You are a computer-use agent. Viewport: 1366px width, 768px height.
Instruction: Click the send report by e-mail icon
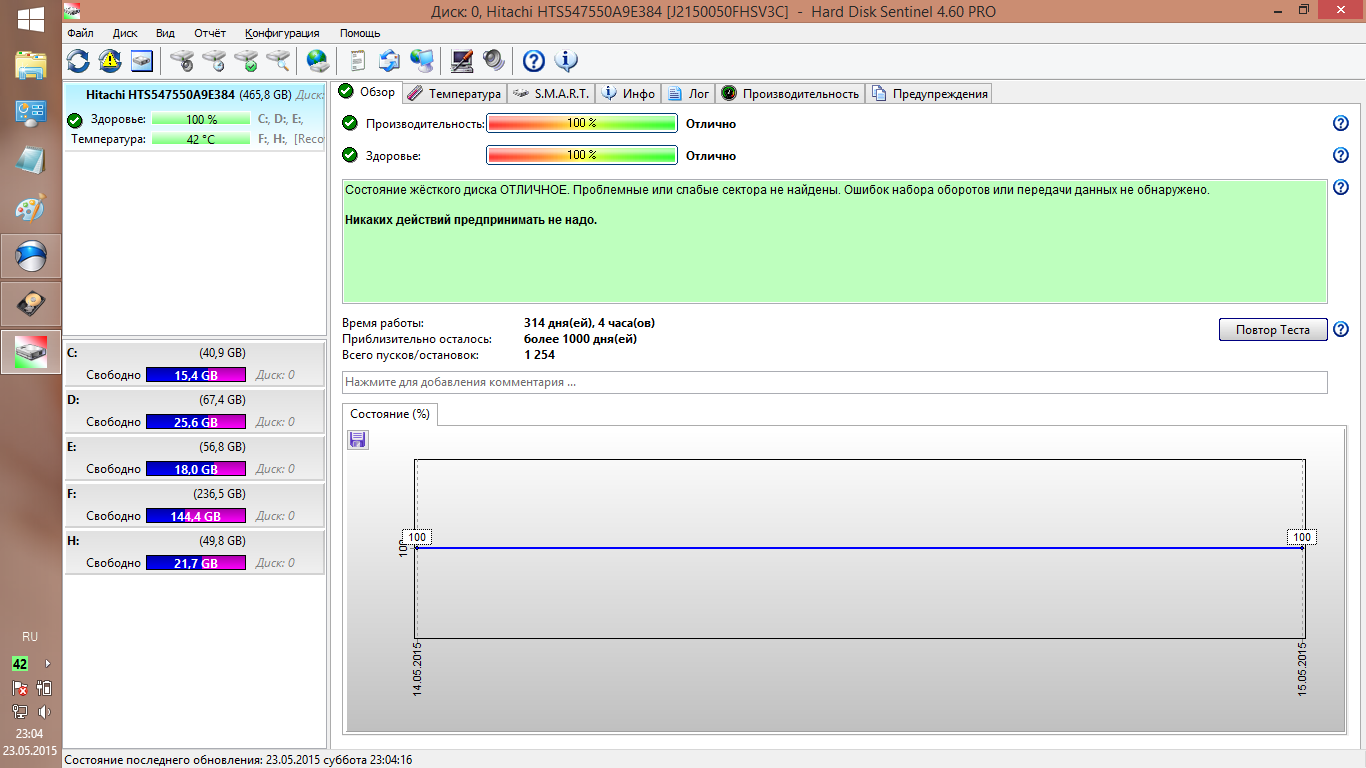coord(390,61)
